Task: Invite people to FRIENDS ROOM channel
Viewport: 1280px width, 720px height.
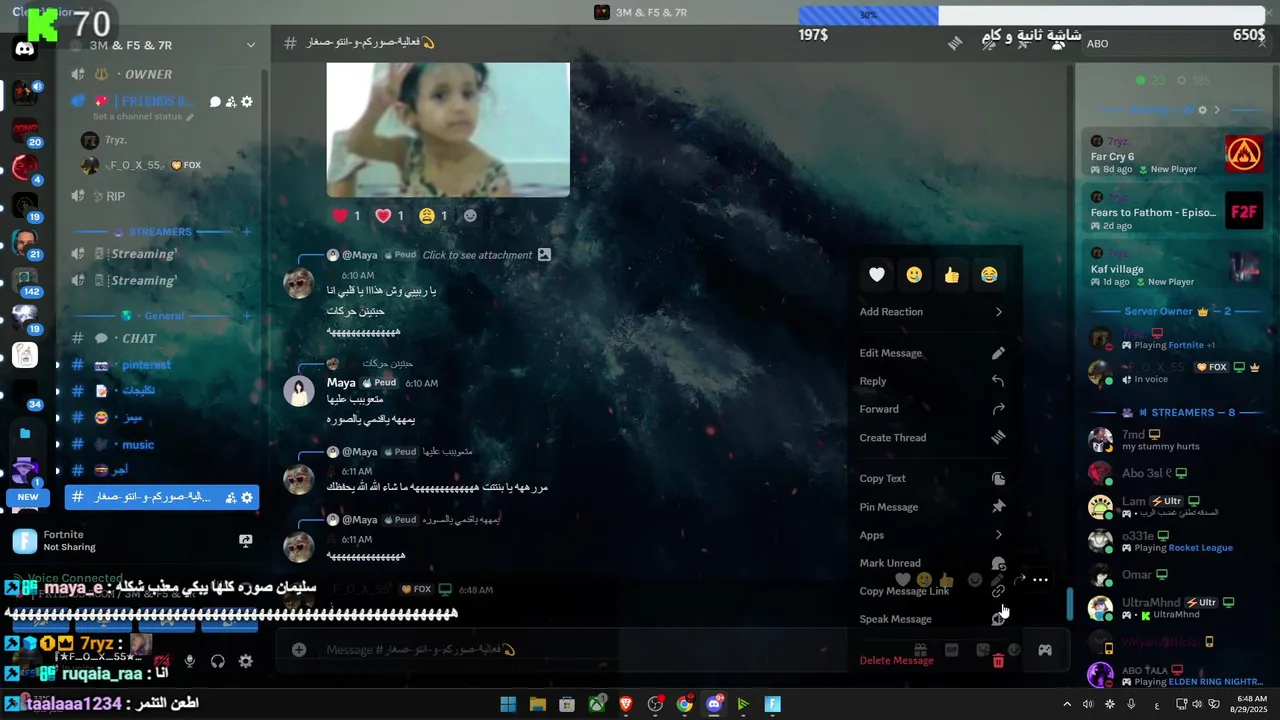Action: coord(231,102)
